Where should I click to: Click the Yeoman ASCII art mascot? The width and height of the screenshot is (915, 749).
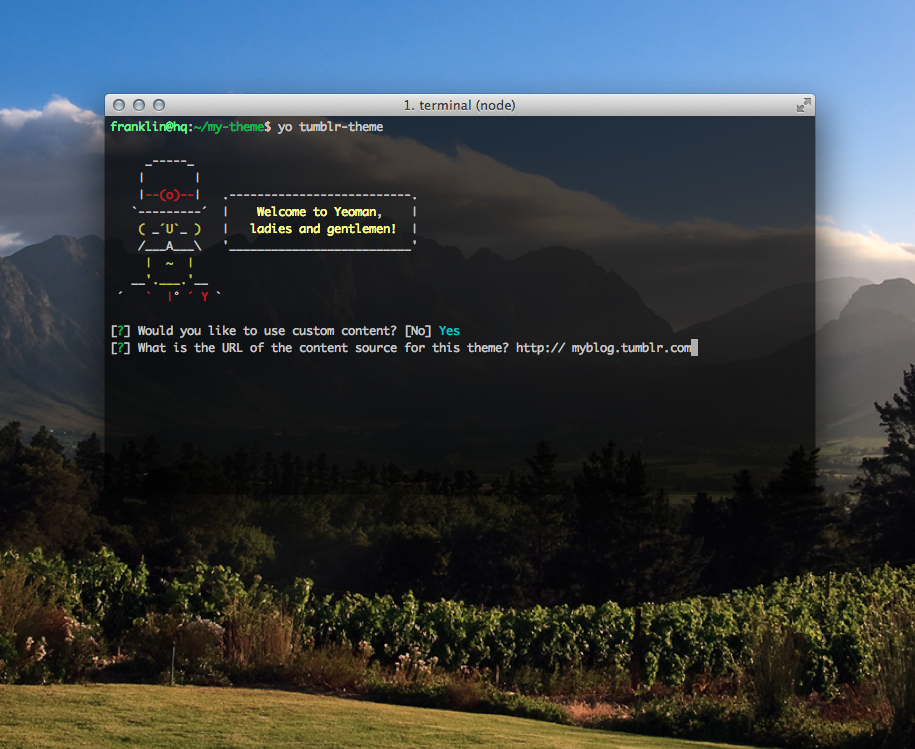point(169,229)
